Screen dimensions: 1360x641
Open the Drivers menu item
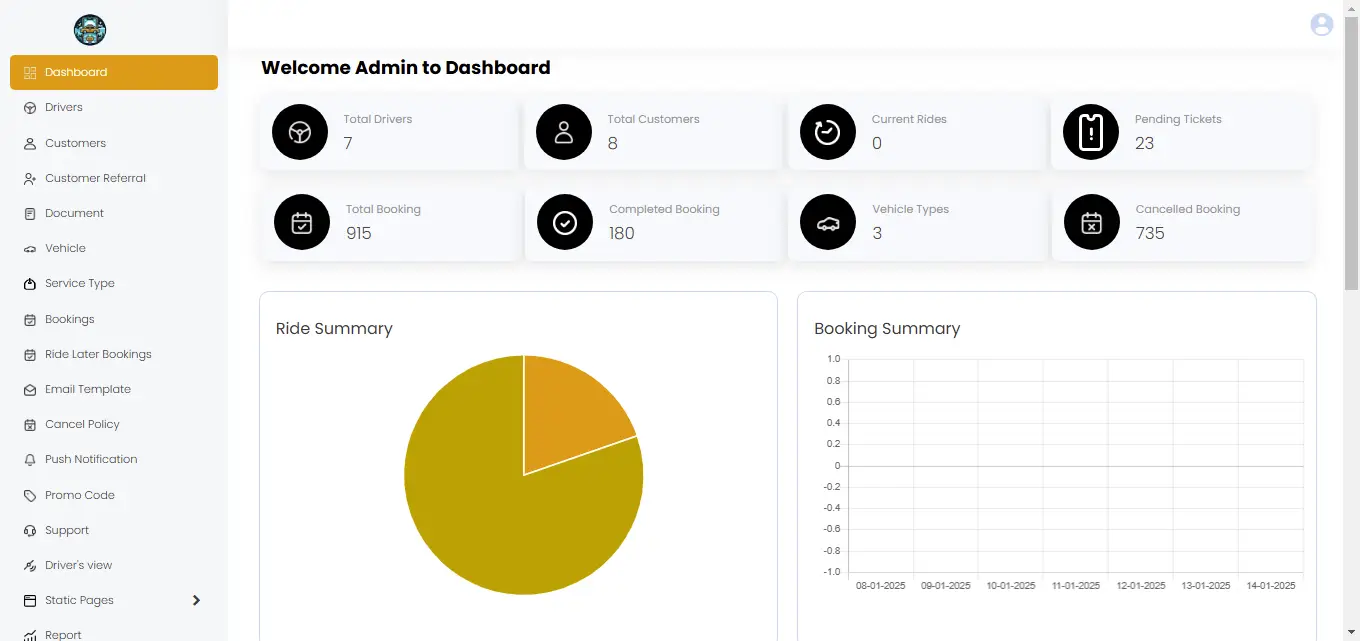point(64,107)
